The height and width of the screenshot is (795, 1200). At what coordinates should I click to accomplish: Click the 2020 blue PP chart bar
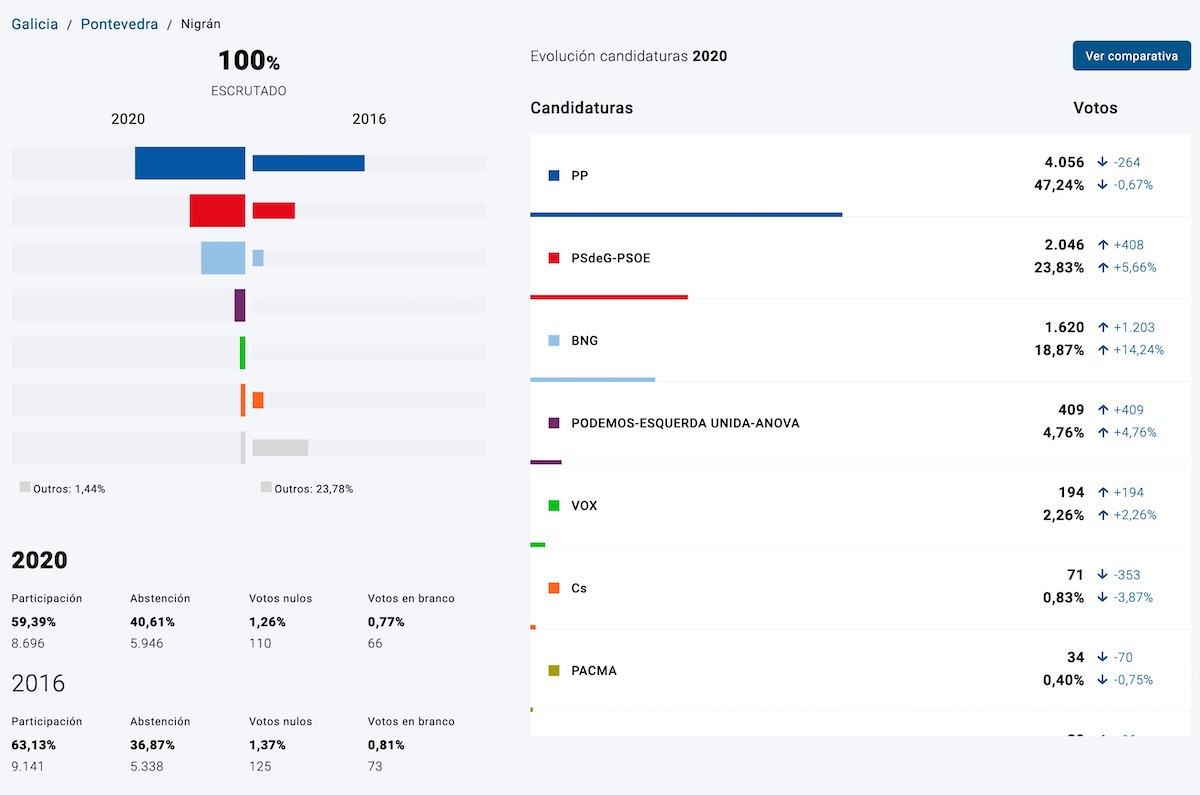click(x=190, y=163)
